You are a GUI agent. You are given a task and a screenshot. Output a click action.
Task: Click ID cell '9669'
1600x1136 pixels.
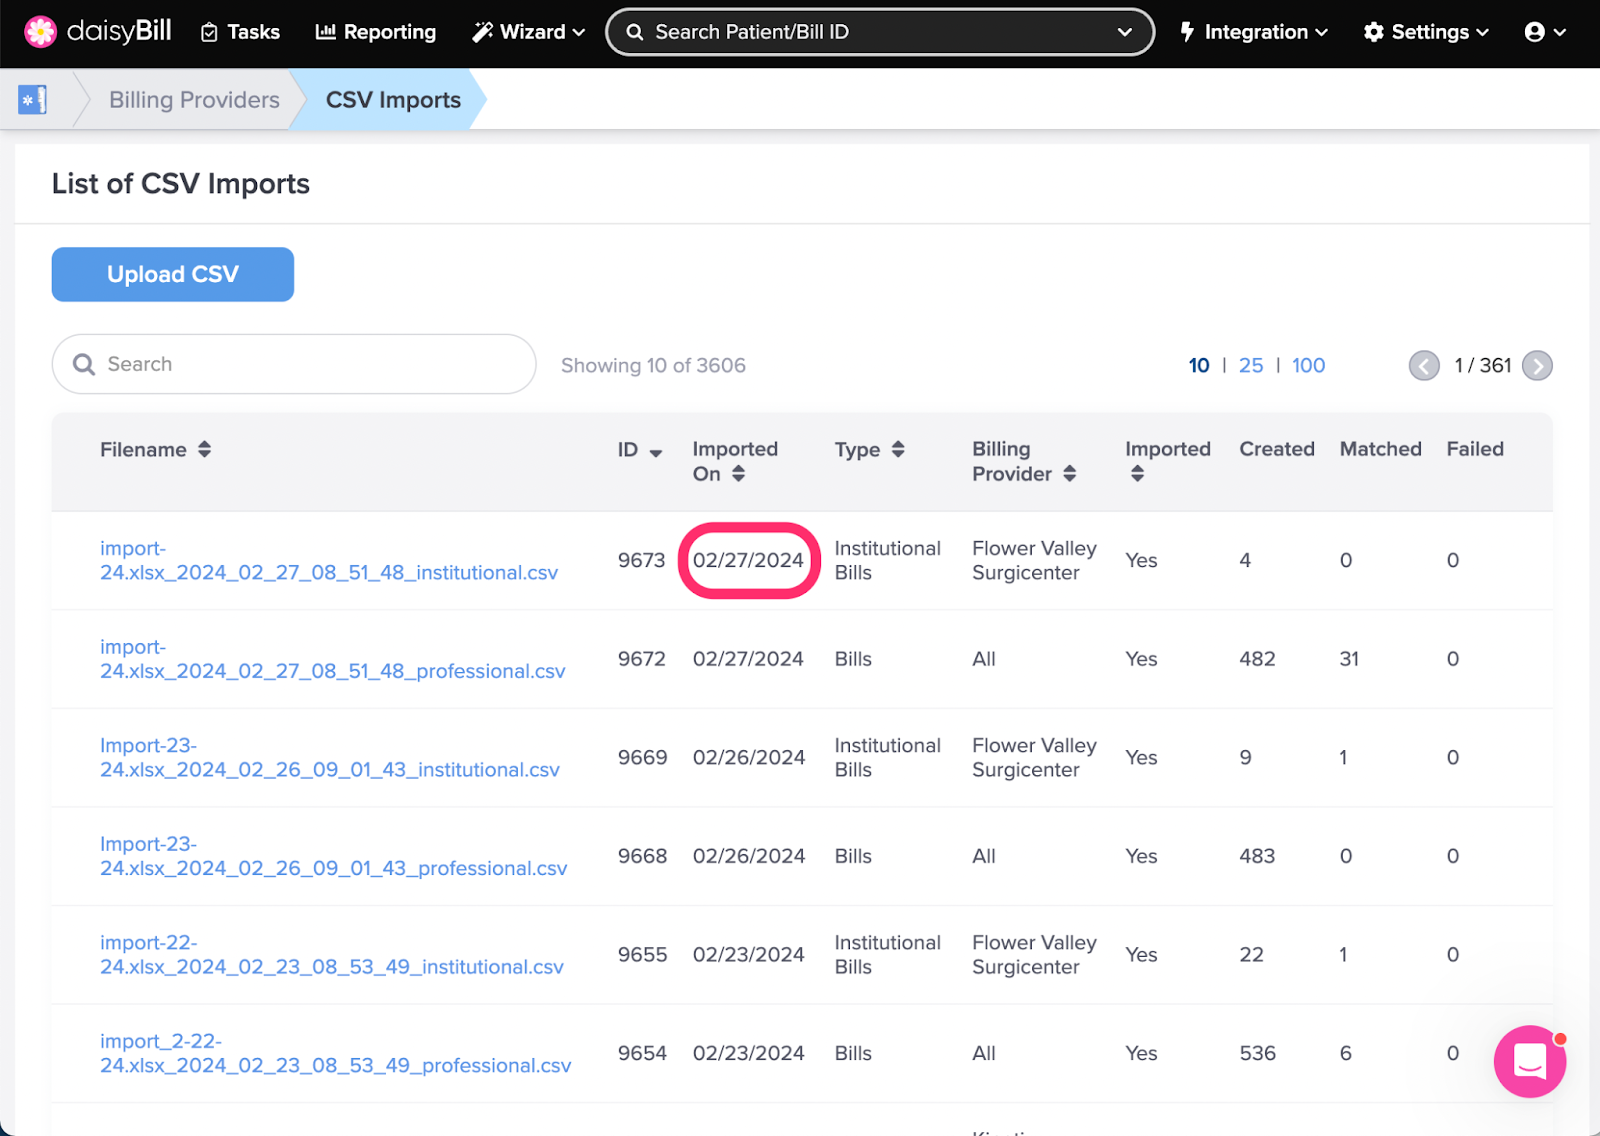(642, 757)
